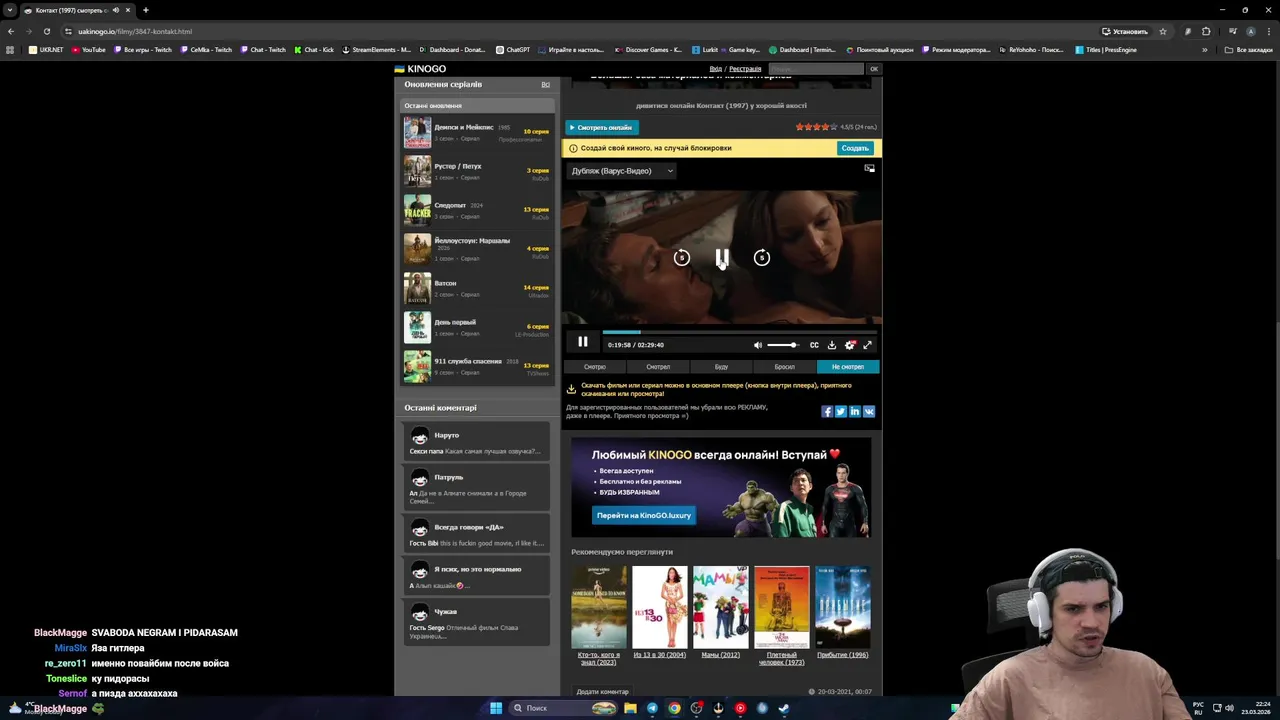Click the center pause overlay on video
This screenshot has height=720, width=1280.
722,258
